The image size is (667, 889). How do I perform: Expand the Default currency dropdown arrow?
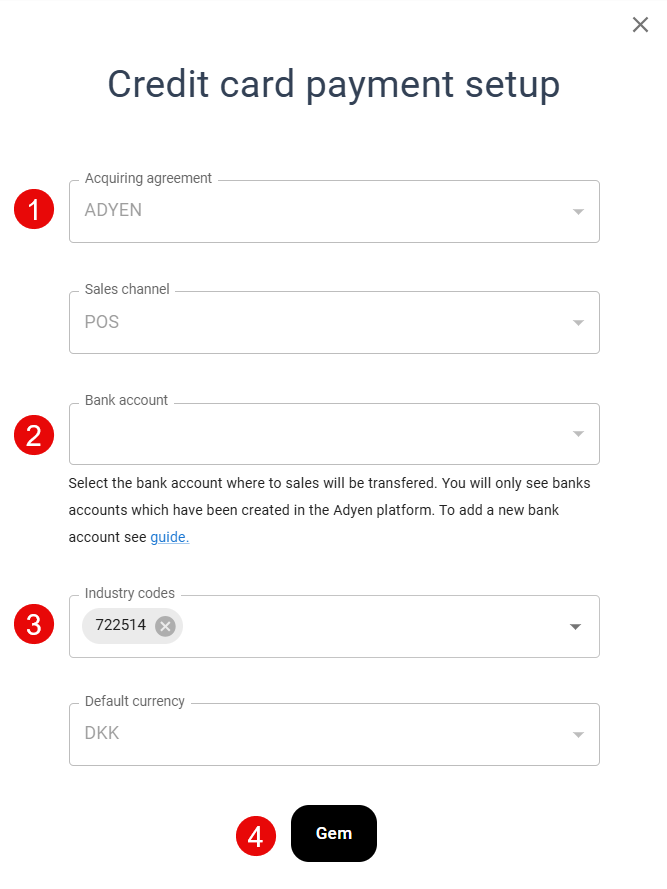577,735
